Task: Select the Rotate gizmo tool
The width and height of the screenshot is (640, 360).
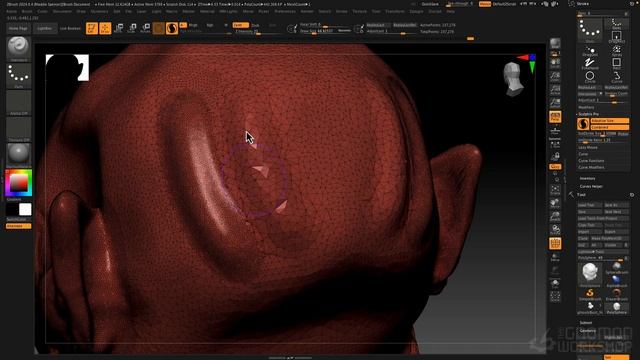Action: point(145,28)
